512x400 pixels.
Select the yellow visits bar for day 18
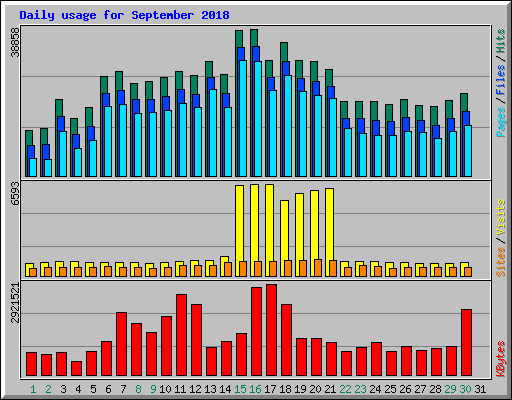(284, 238)
